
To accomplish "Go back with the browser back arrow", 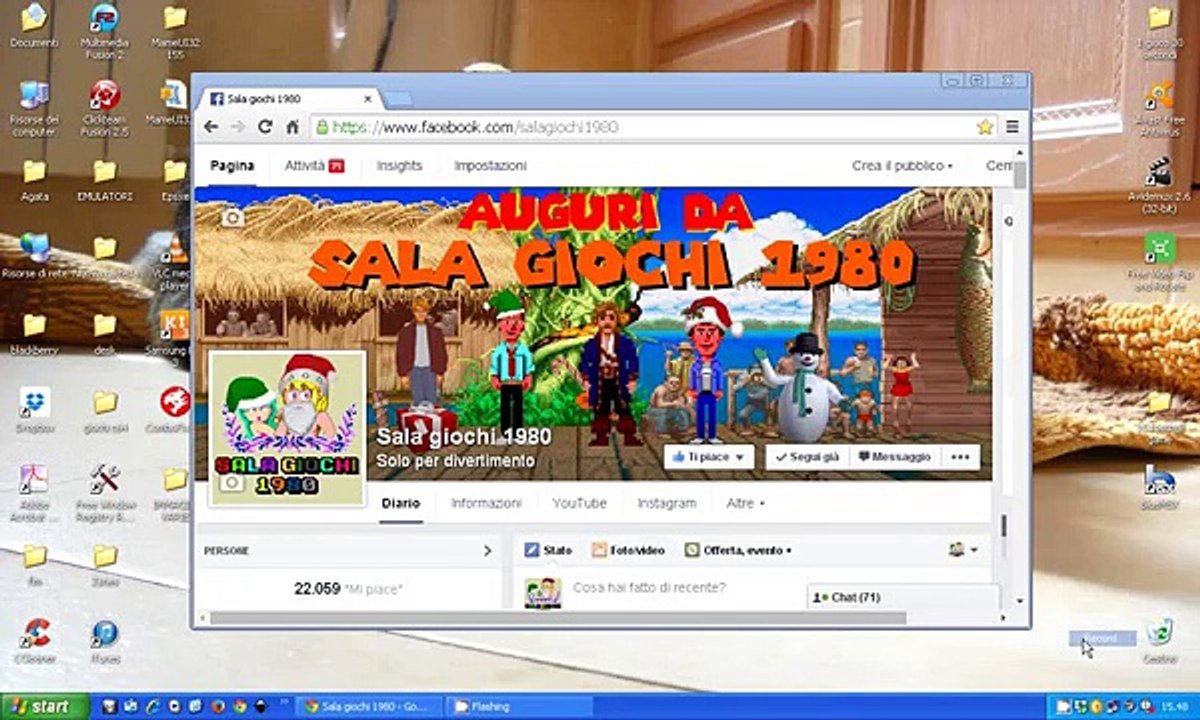I will [211, 127].
